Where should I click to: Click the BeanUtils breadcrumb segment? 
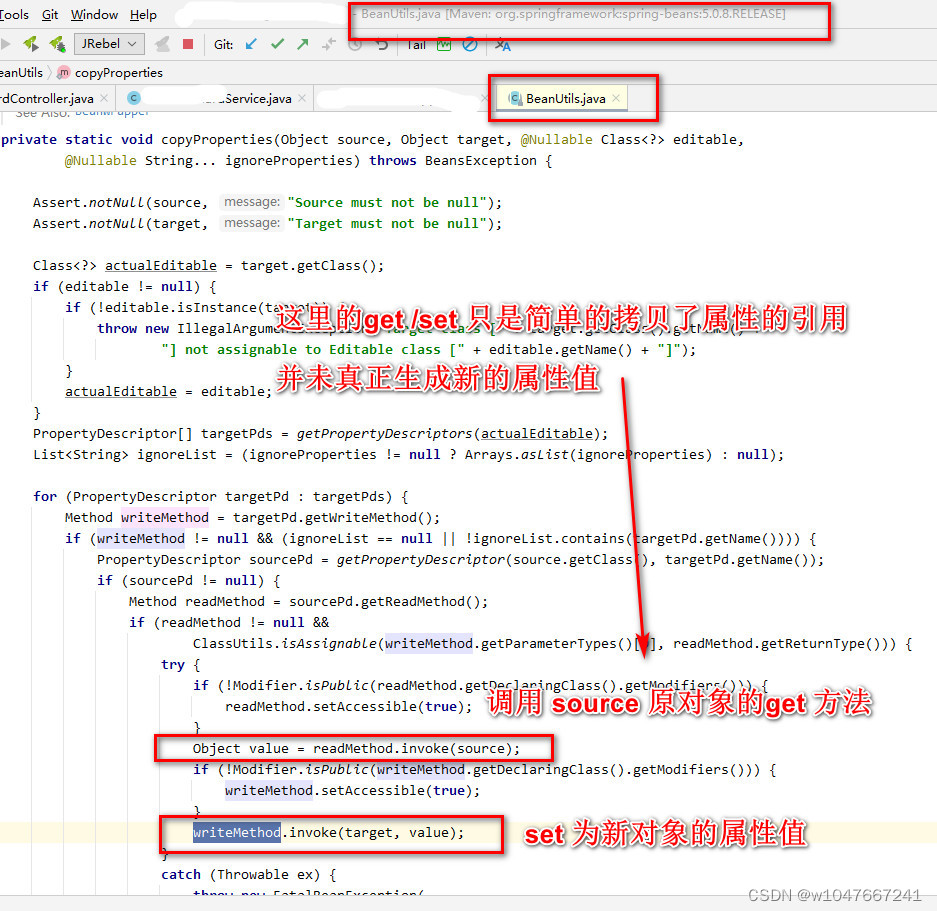[x=22, y=72]
